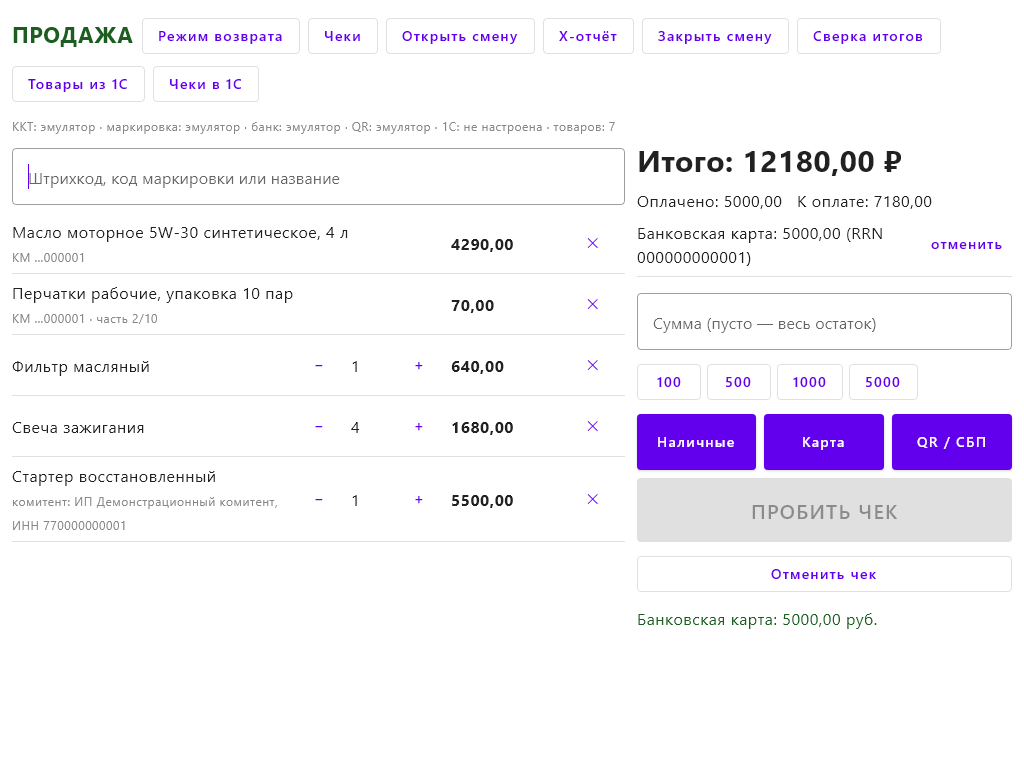Click the payment amount input field
Screen dimensions: 1024x768
tap(824, 322)
